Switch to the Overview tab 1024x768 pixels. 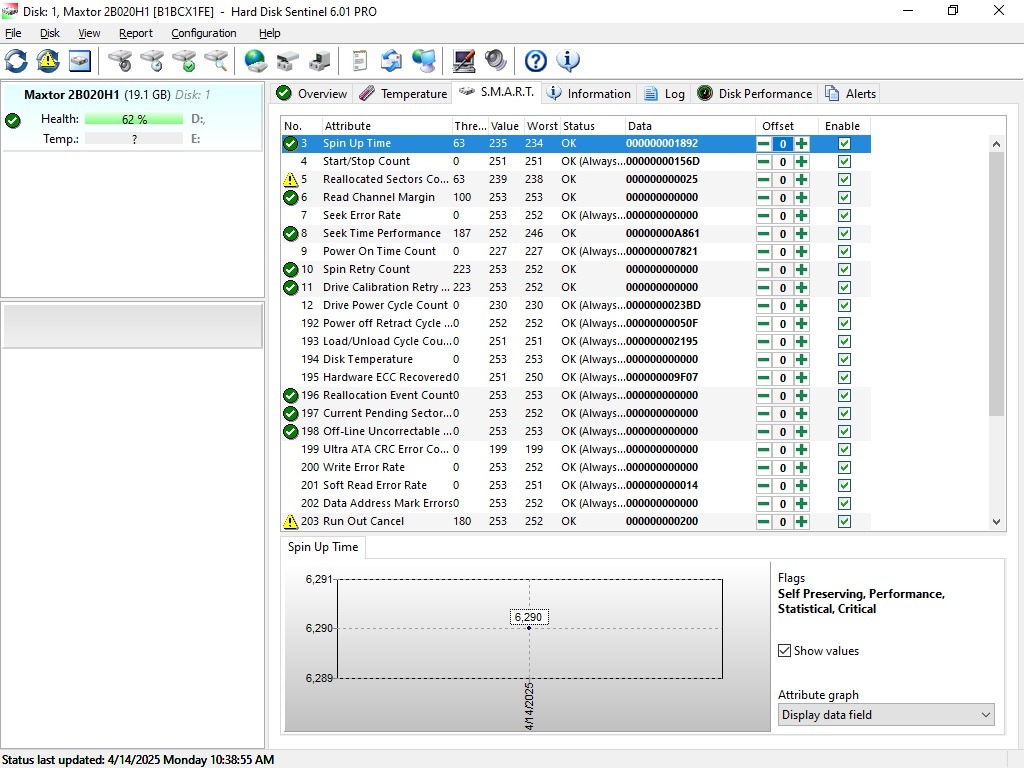point(312,93)
